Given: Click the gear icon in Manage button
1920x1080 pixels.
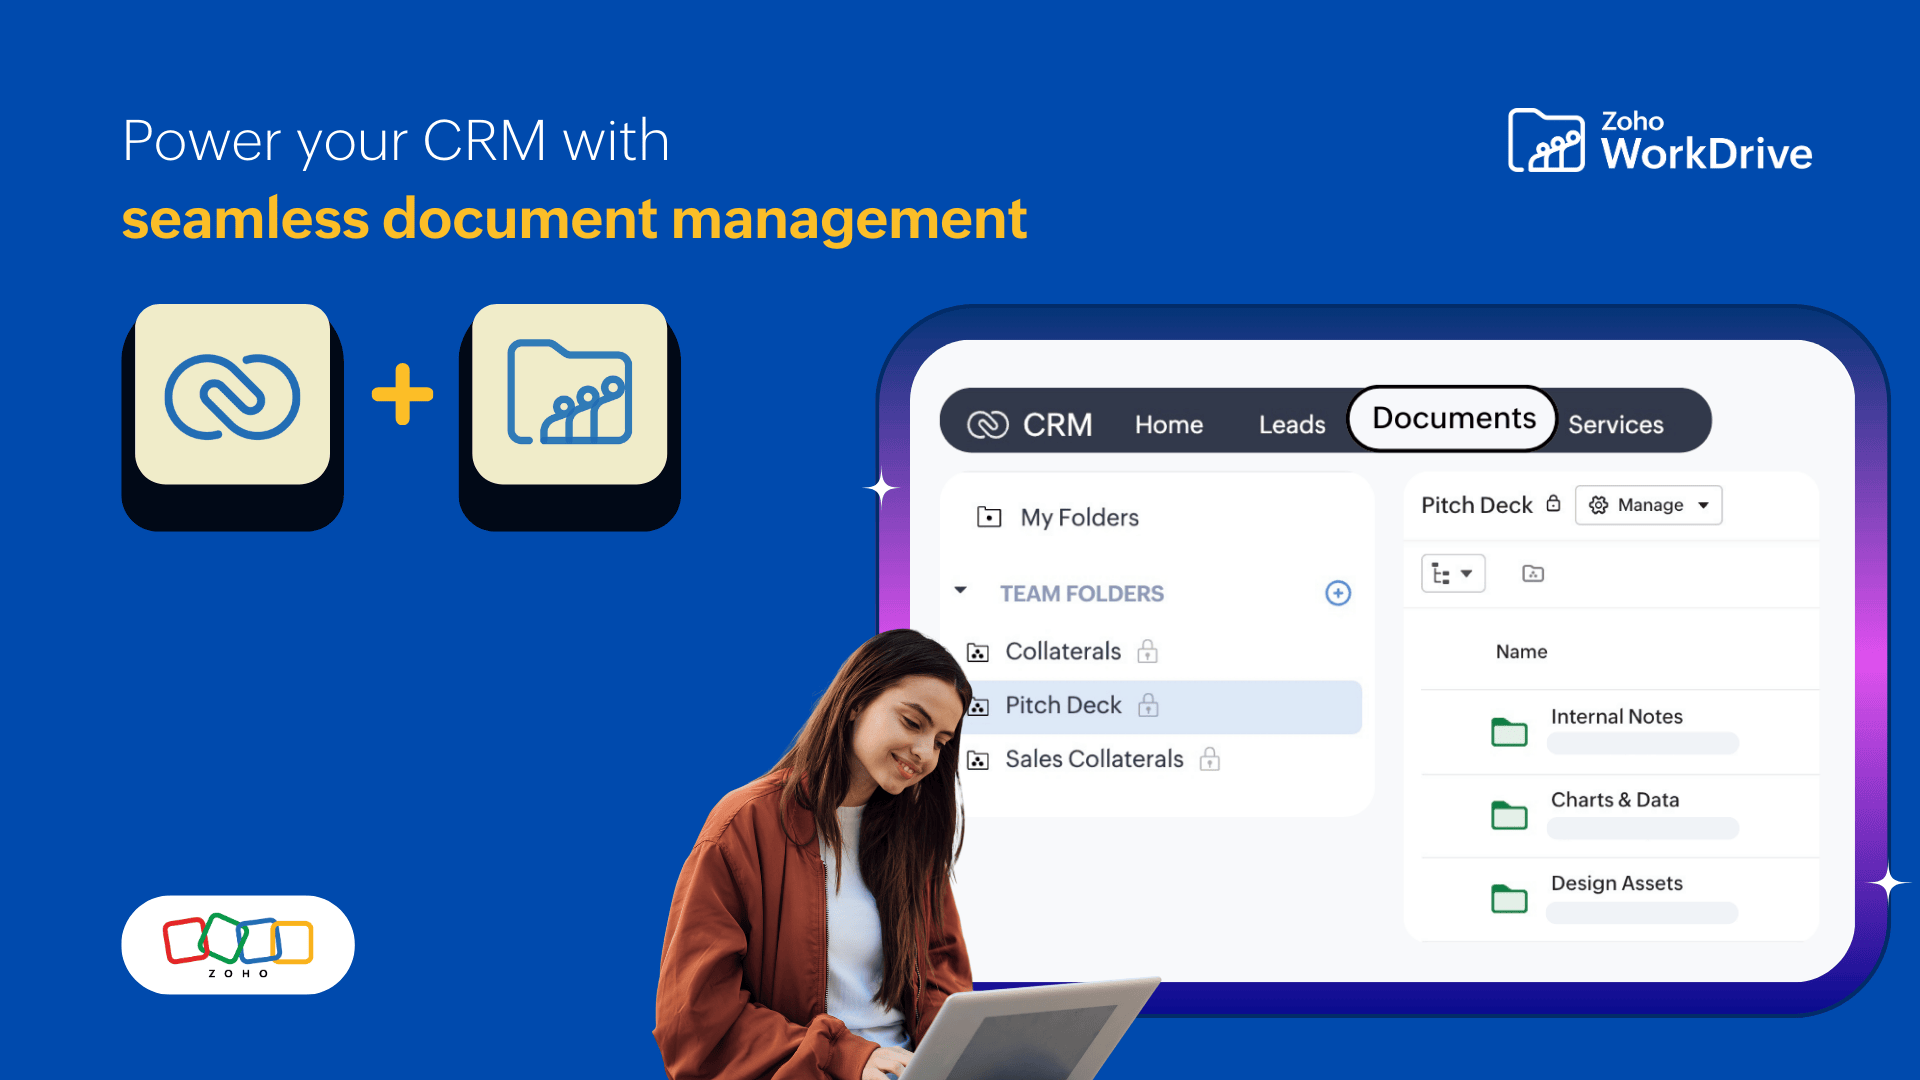Looking at the screenshot, I should pos(1598,505).
